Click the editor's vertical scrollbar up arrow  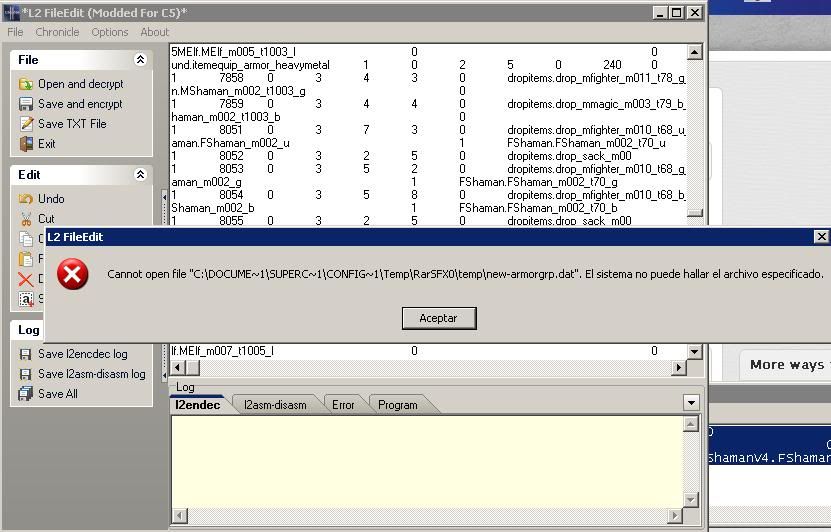pyautogui.click(x=695, y=52)
